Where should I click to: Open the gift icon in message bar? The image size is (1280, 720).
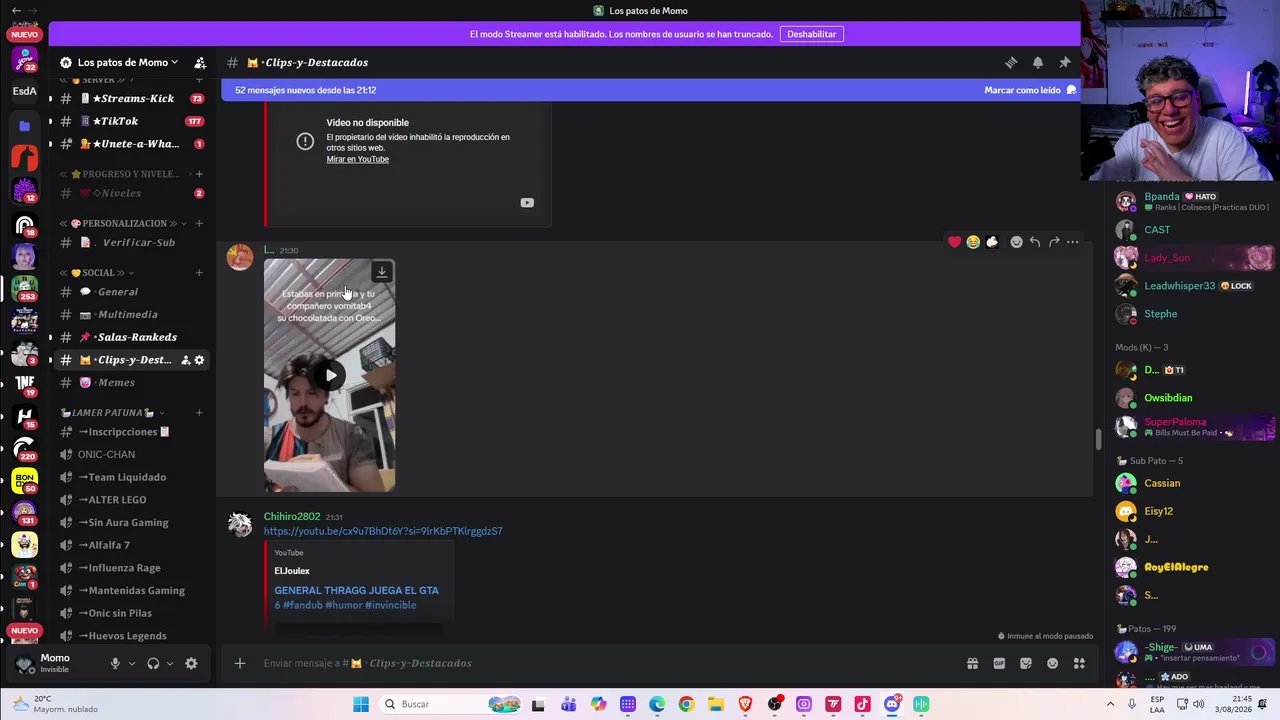(x=972, y=663)
